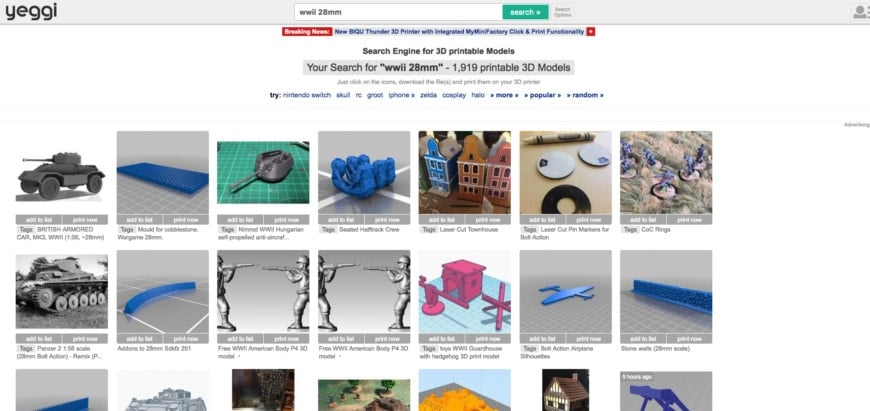Screen dimensions: 870x411
Task: Open the Bolt Action Airplane Silhouettes thumbnail
Action: click(565, 292)
